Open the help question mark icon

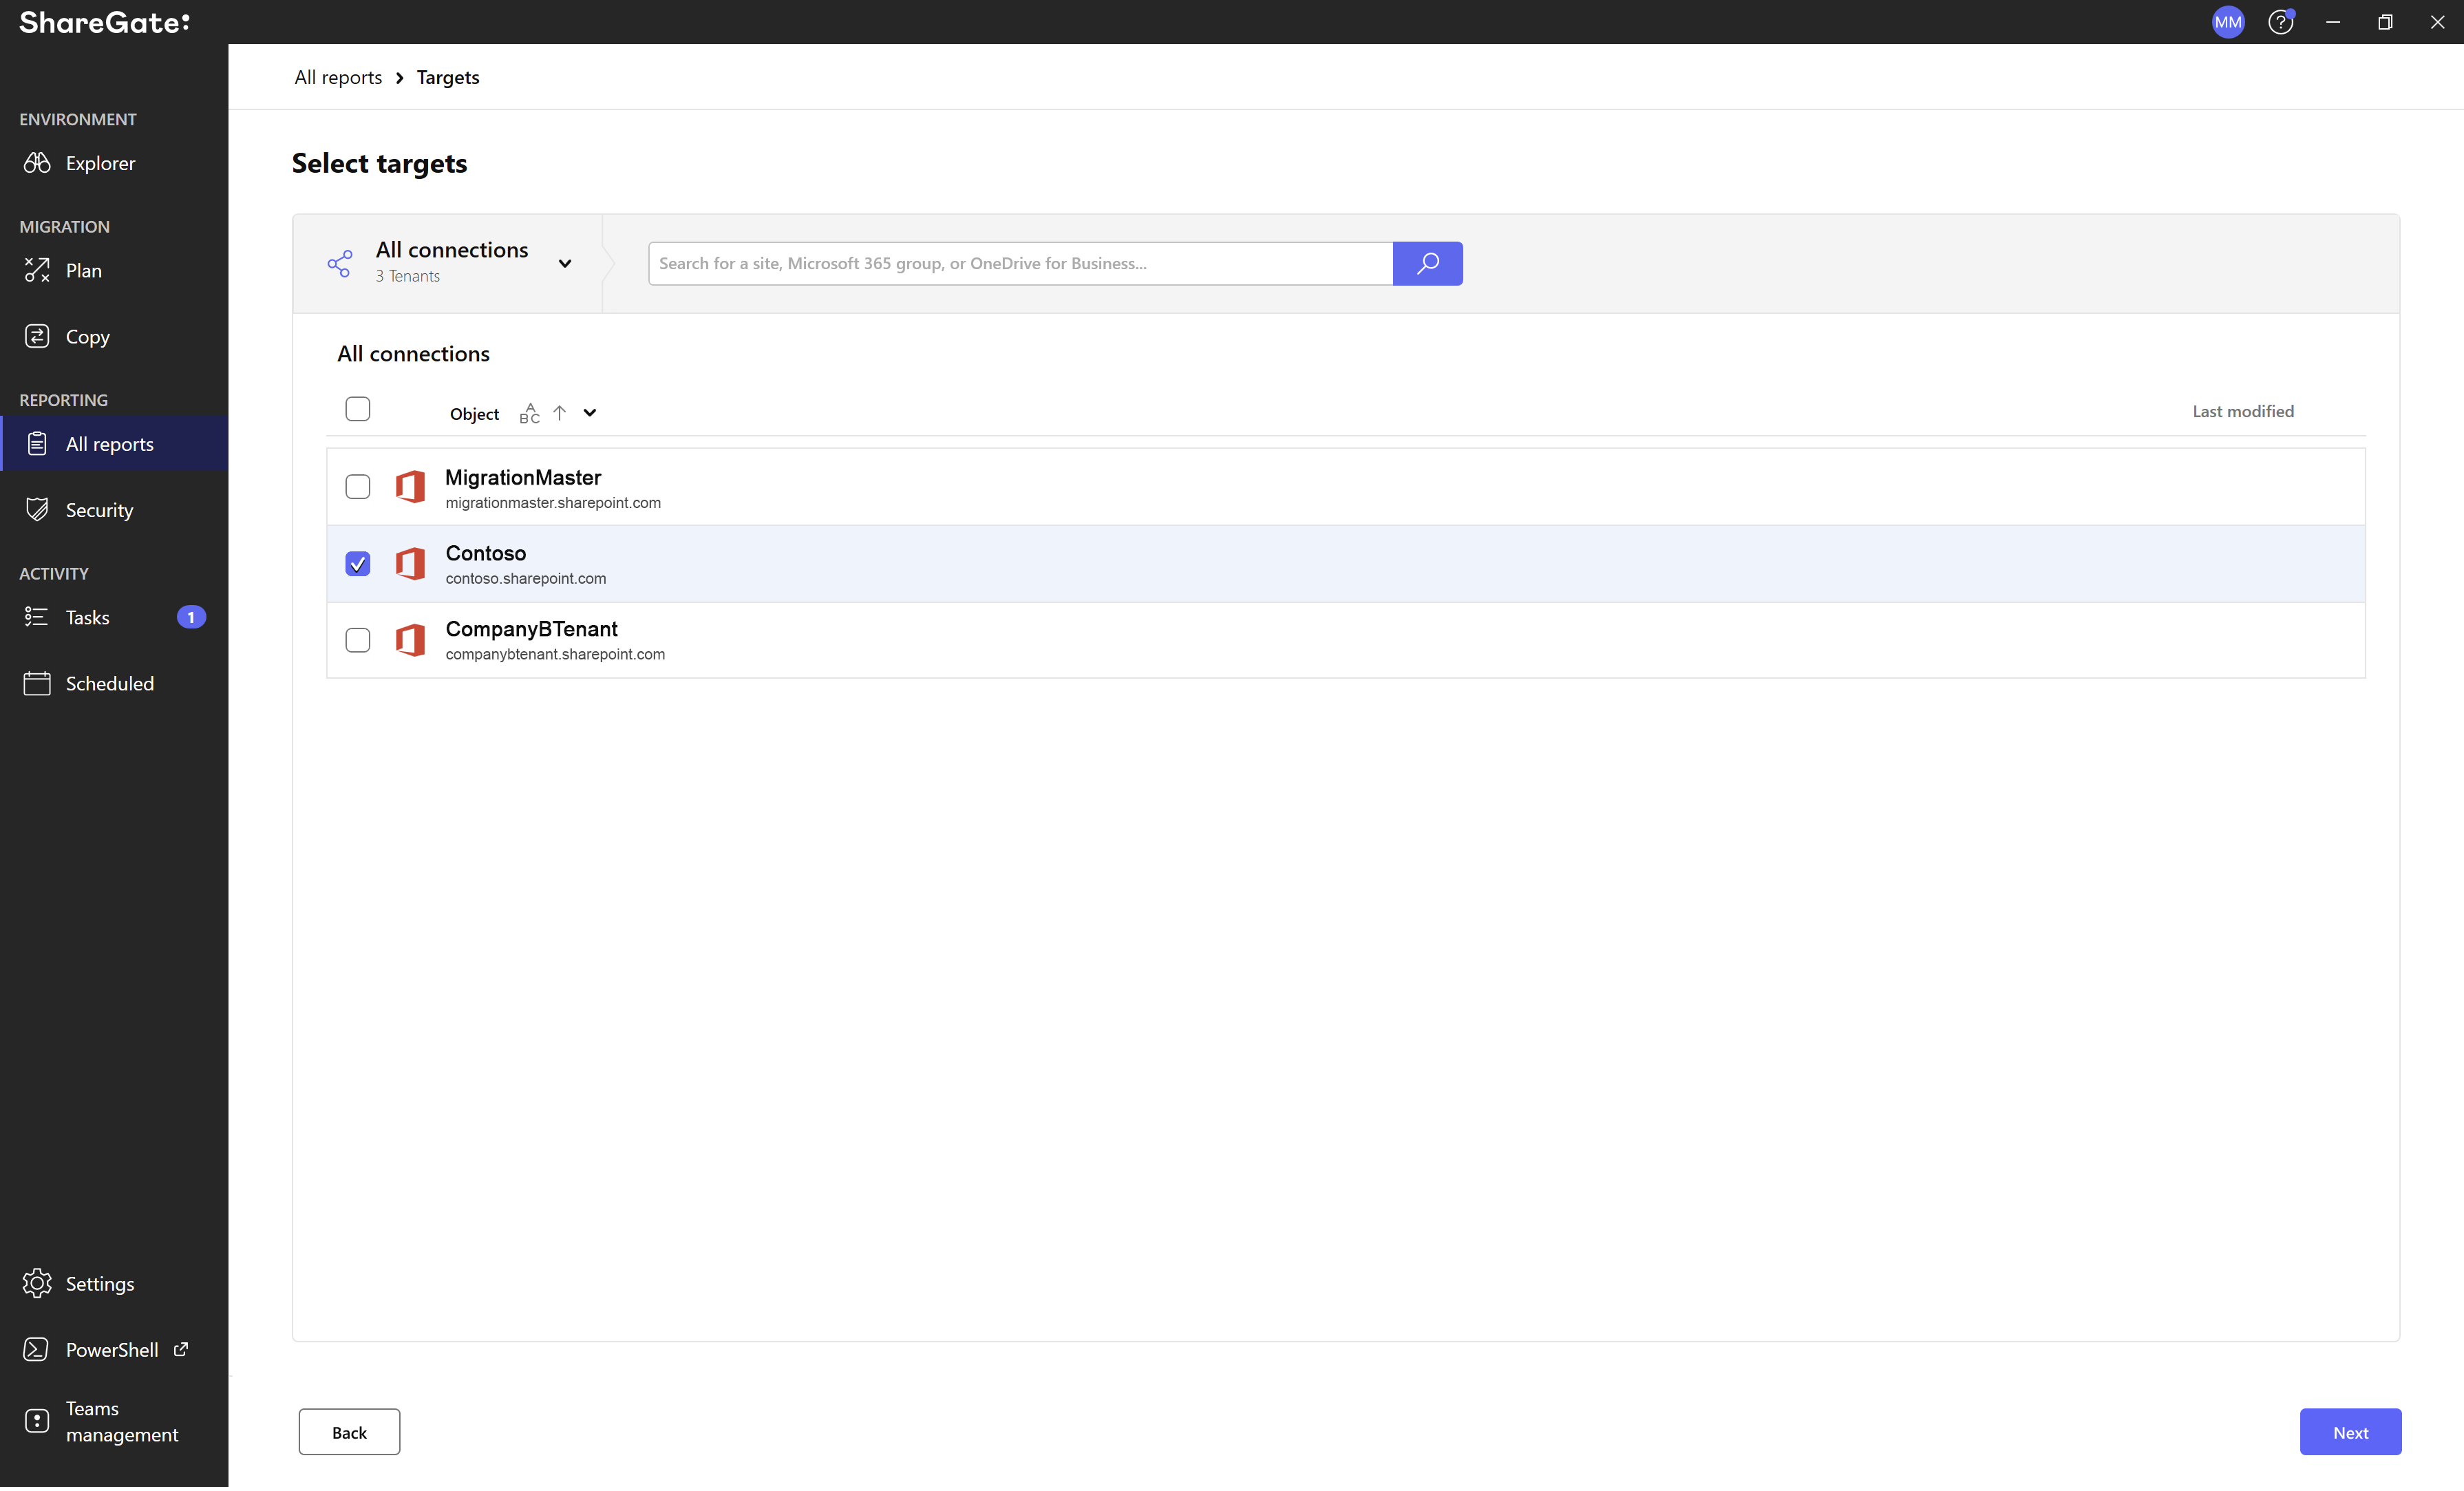coord(2280,22)
